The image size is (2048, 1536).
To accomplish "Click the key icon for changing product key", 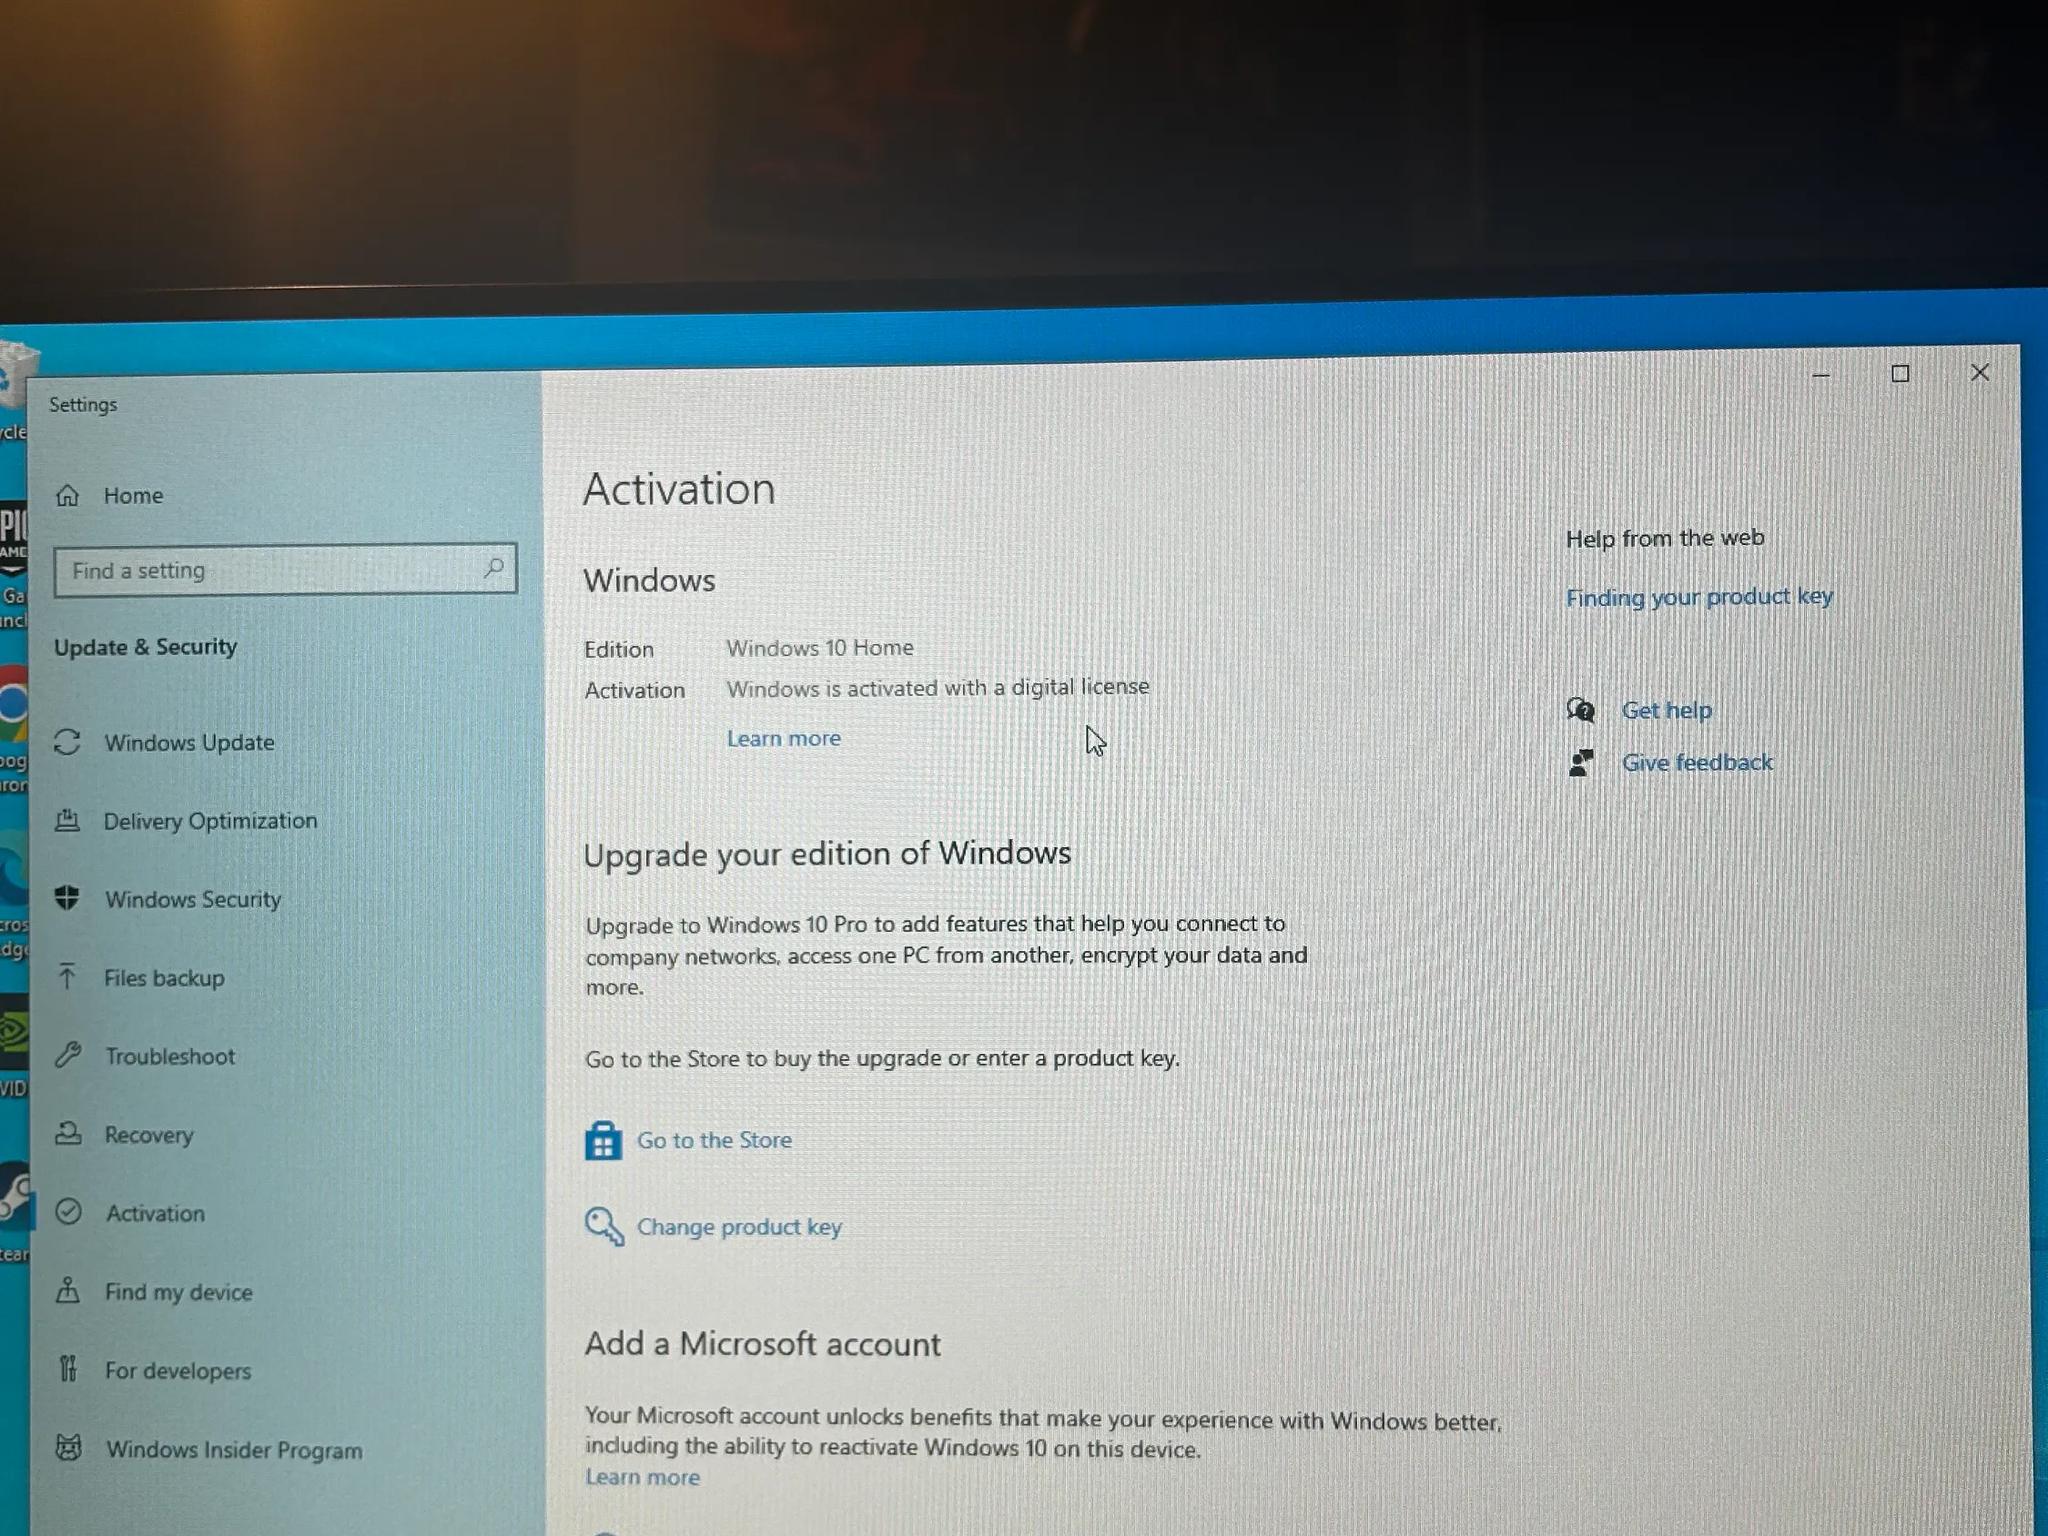I will tap(604, 1227).
